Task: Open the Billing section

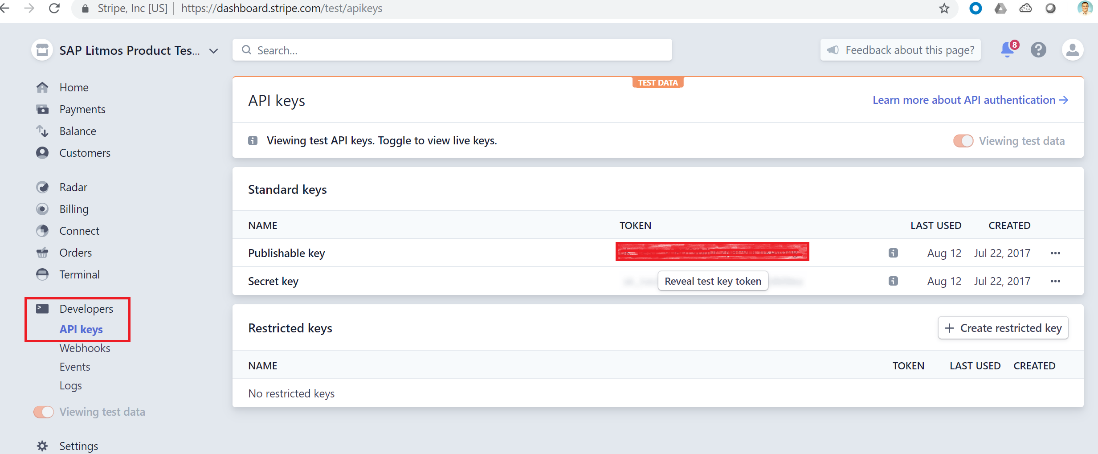Action: (74, 209)
